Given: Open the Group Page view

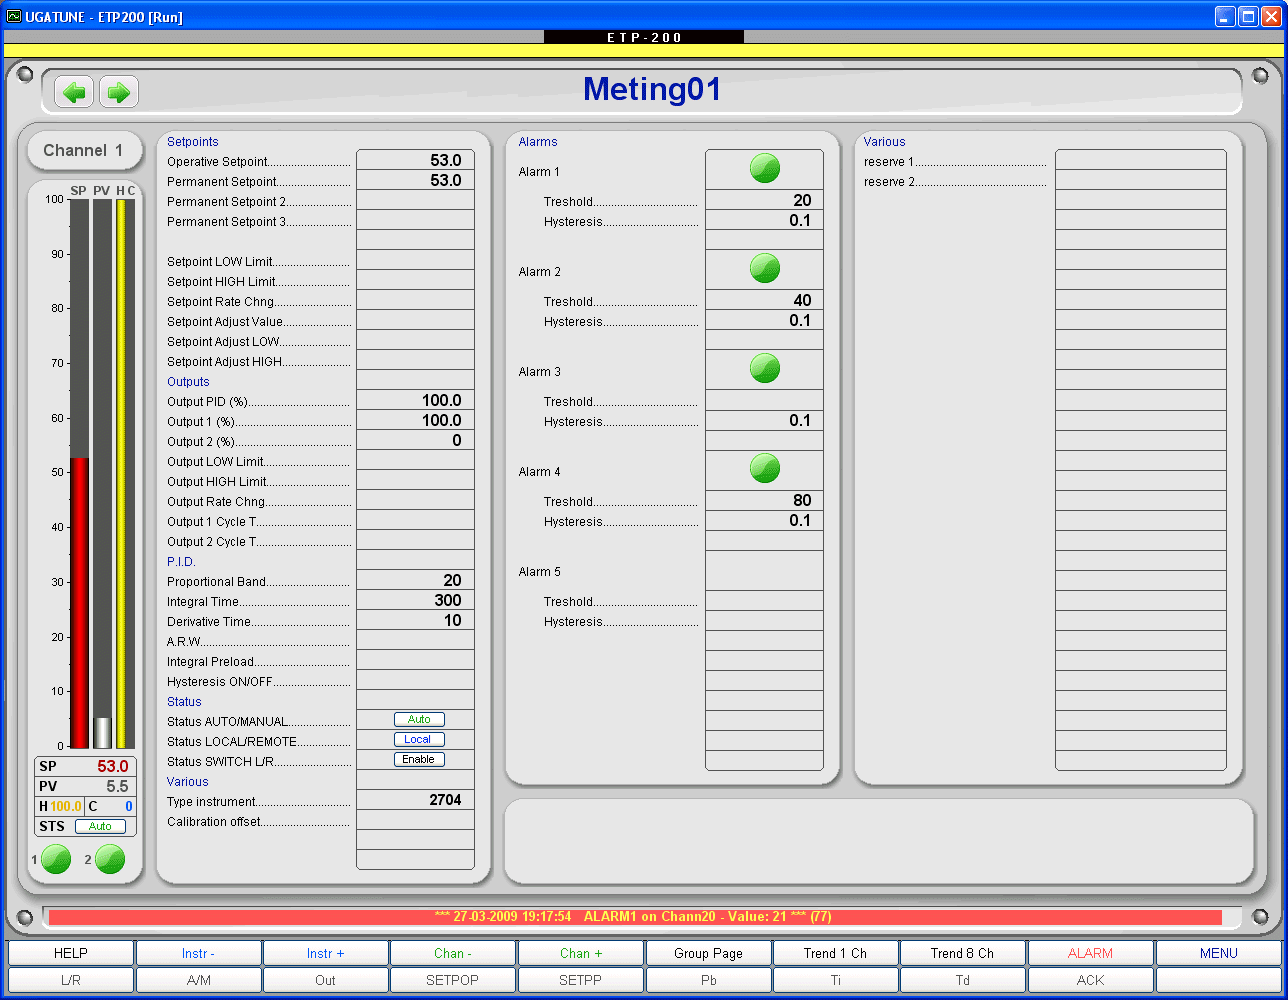Looking at the screenshot, I should tap(709, 953).
